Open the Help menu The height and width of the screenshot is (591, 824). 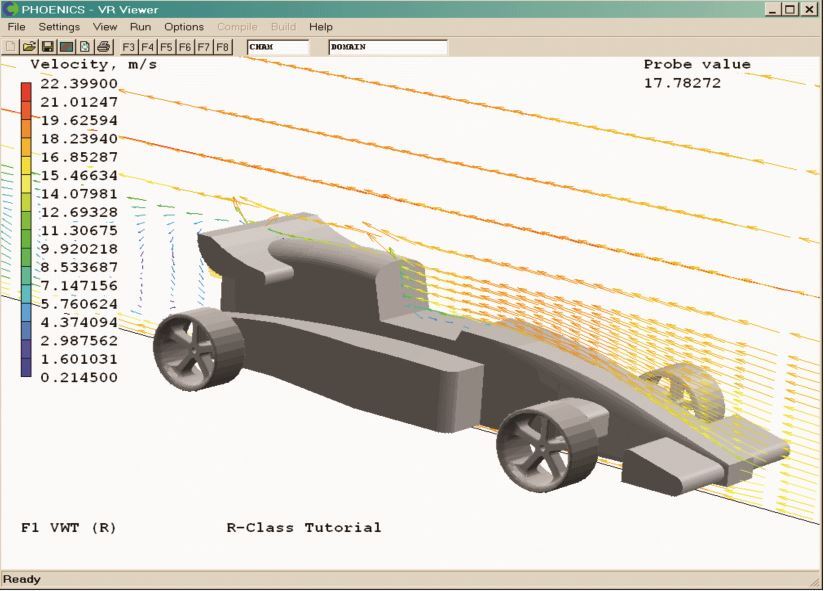321,27
